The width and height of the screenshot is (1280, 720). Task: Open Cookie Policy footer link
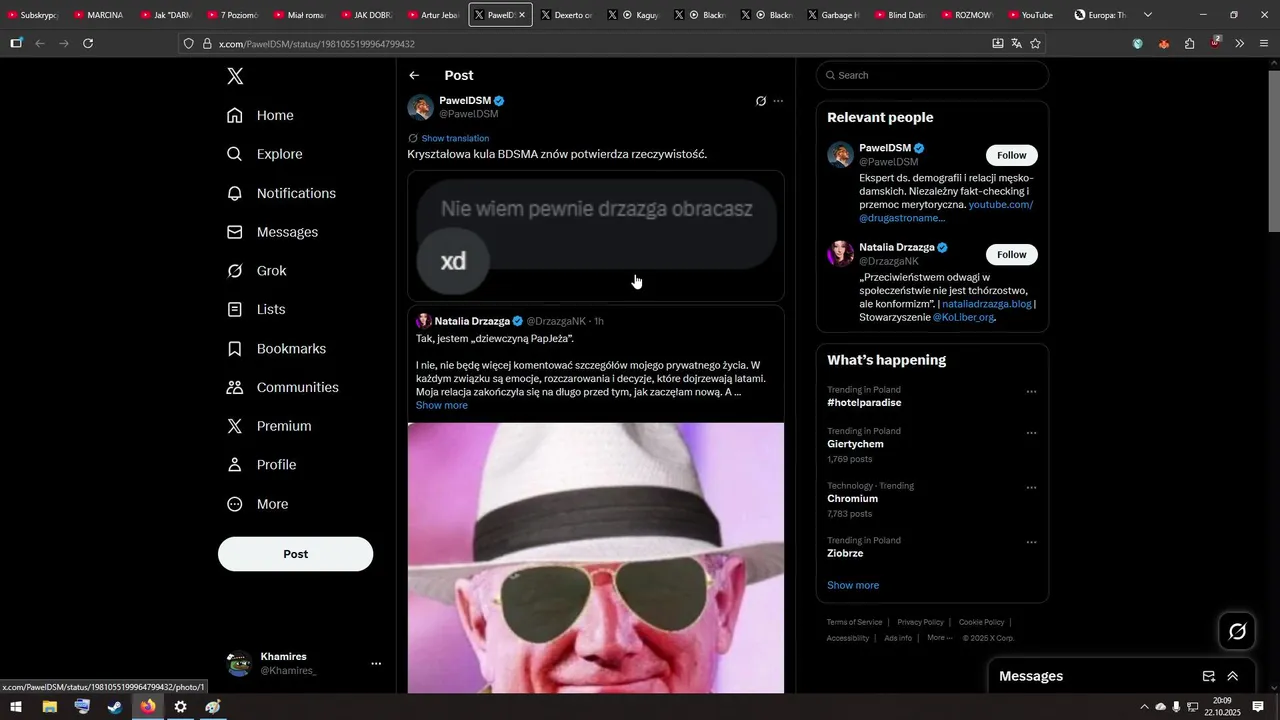[981, 622]
